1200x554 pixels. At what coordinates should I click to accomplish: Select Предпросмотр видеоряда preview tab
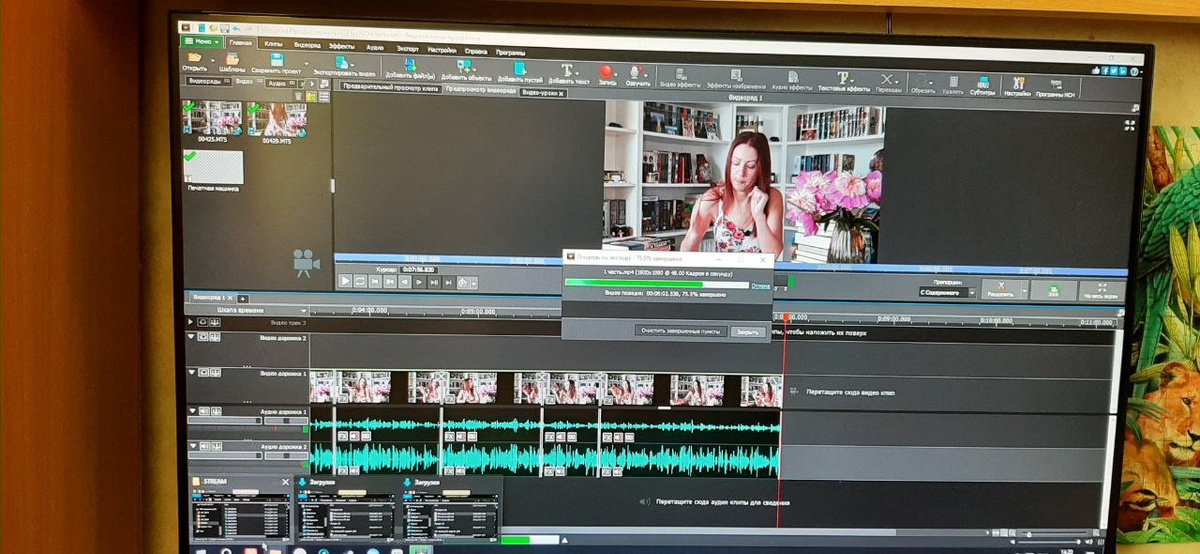[481, 90]
